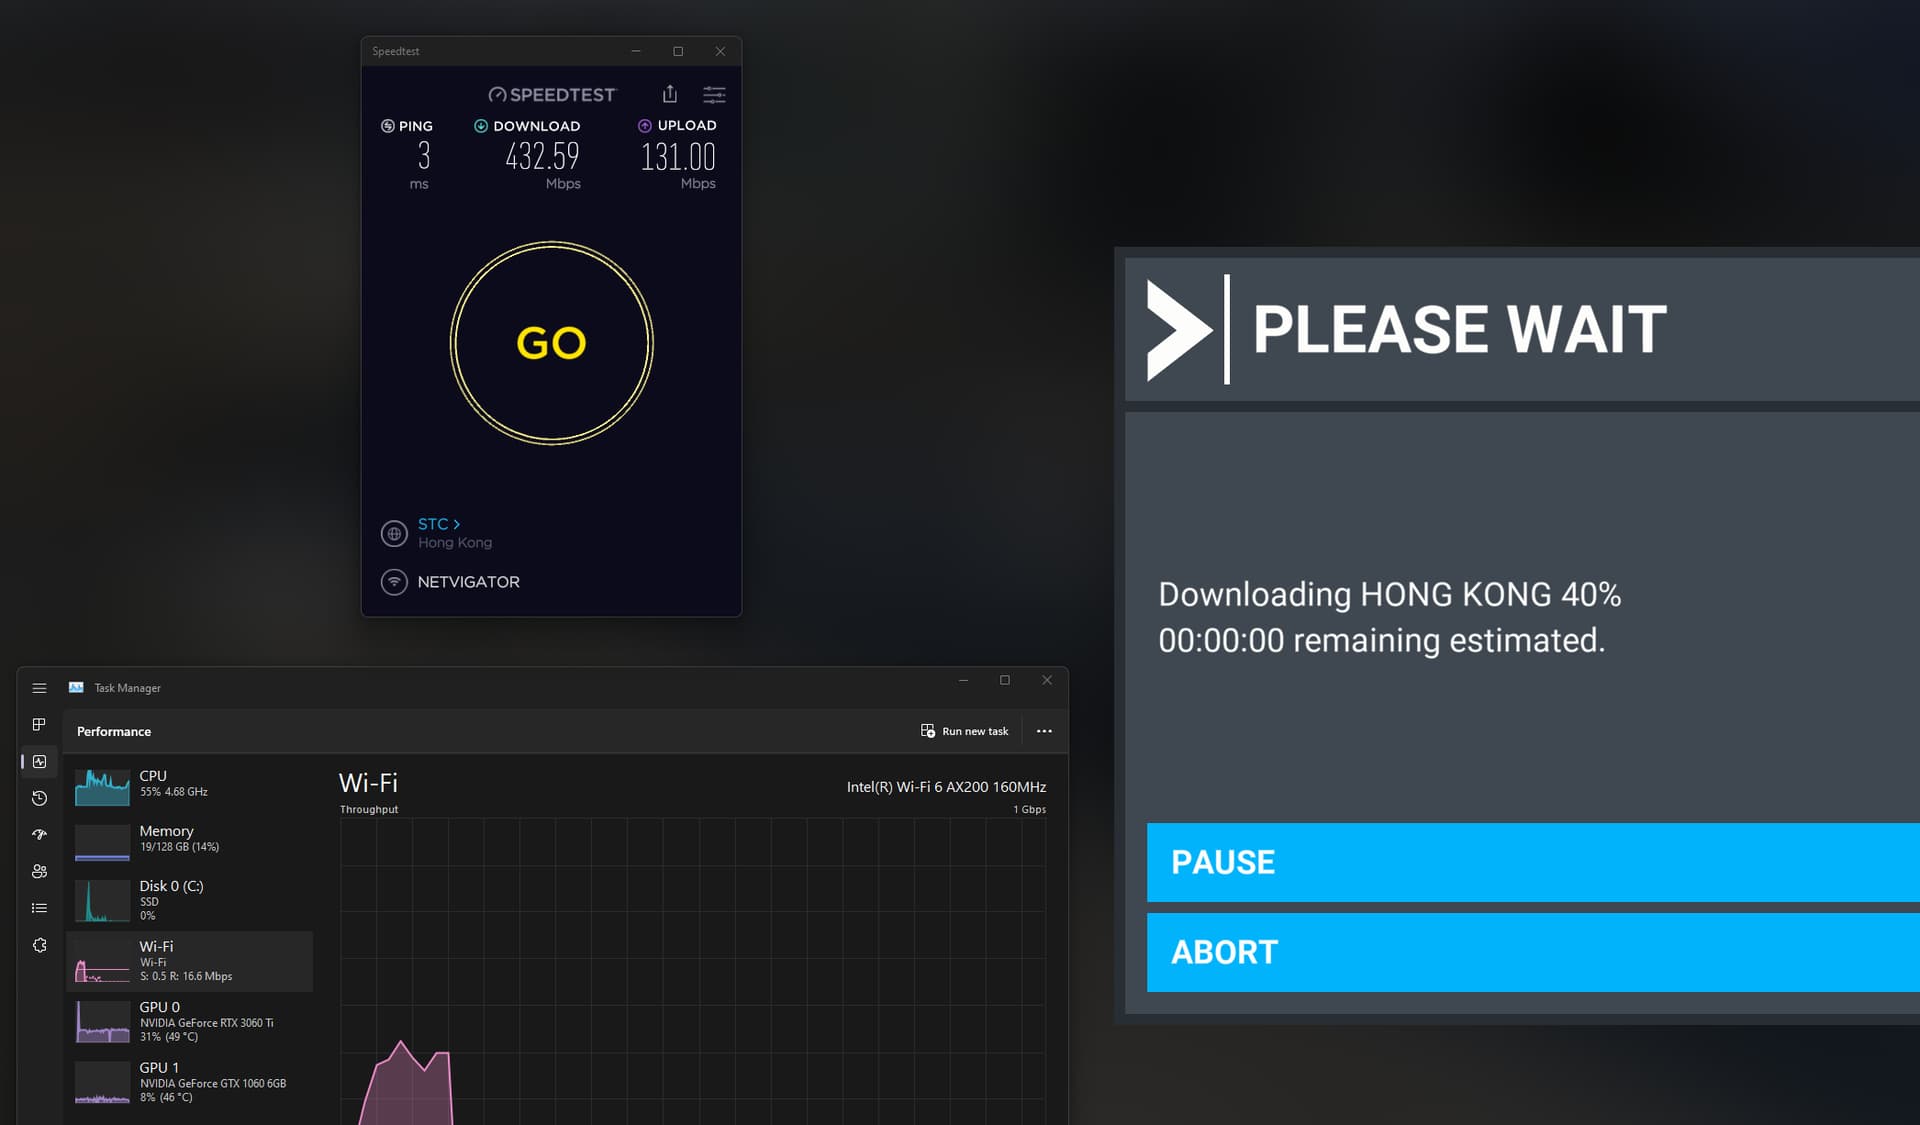
Task: Pause the Hong Kong download
Action: tap(1533, 862)
